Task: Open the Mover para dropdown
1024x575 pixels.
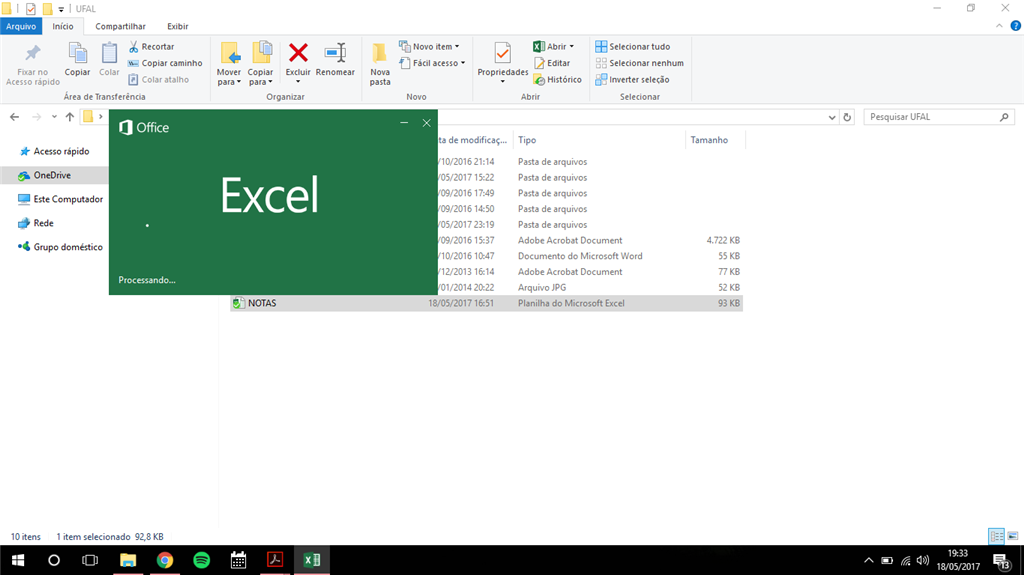Action: click(x=229, y=64)
